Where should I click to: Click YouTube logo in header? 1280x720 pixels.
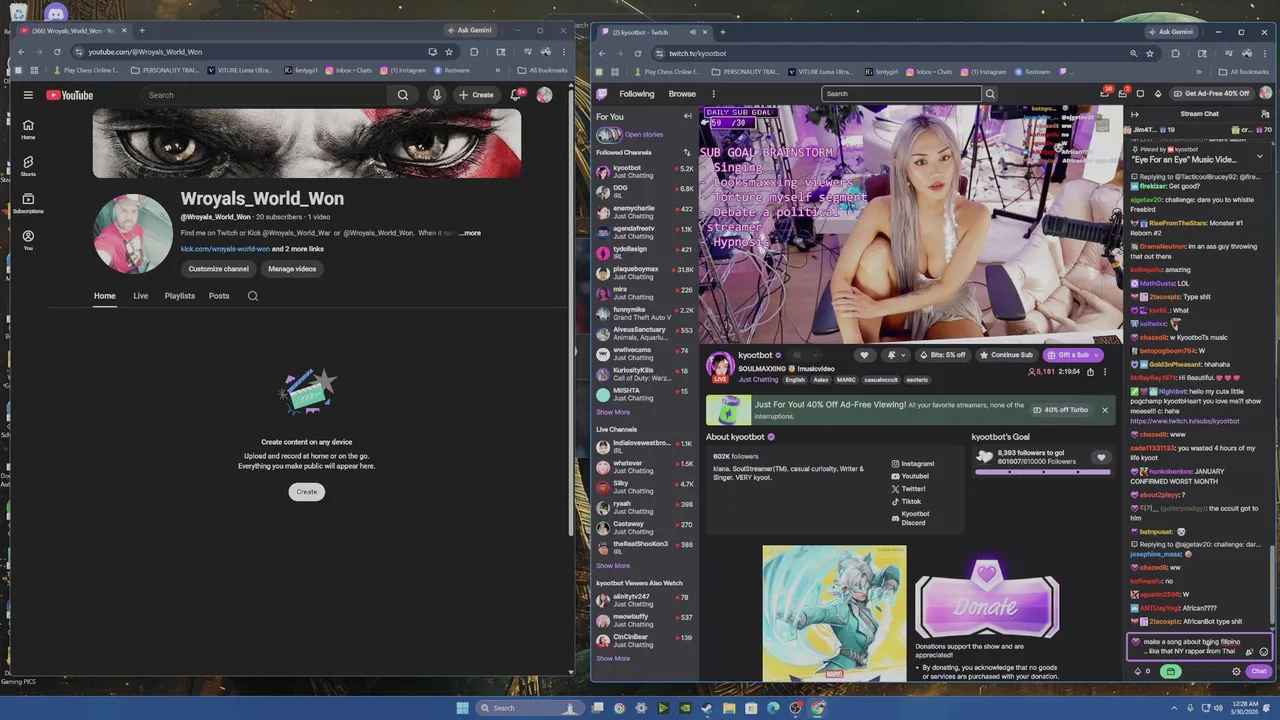pos(70,95)
